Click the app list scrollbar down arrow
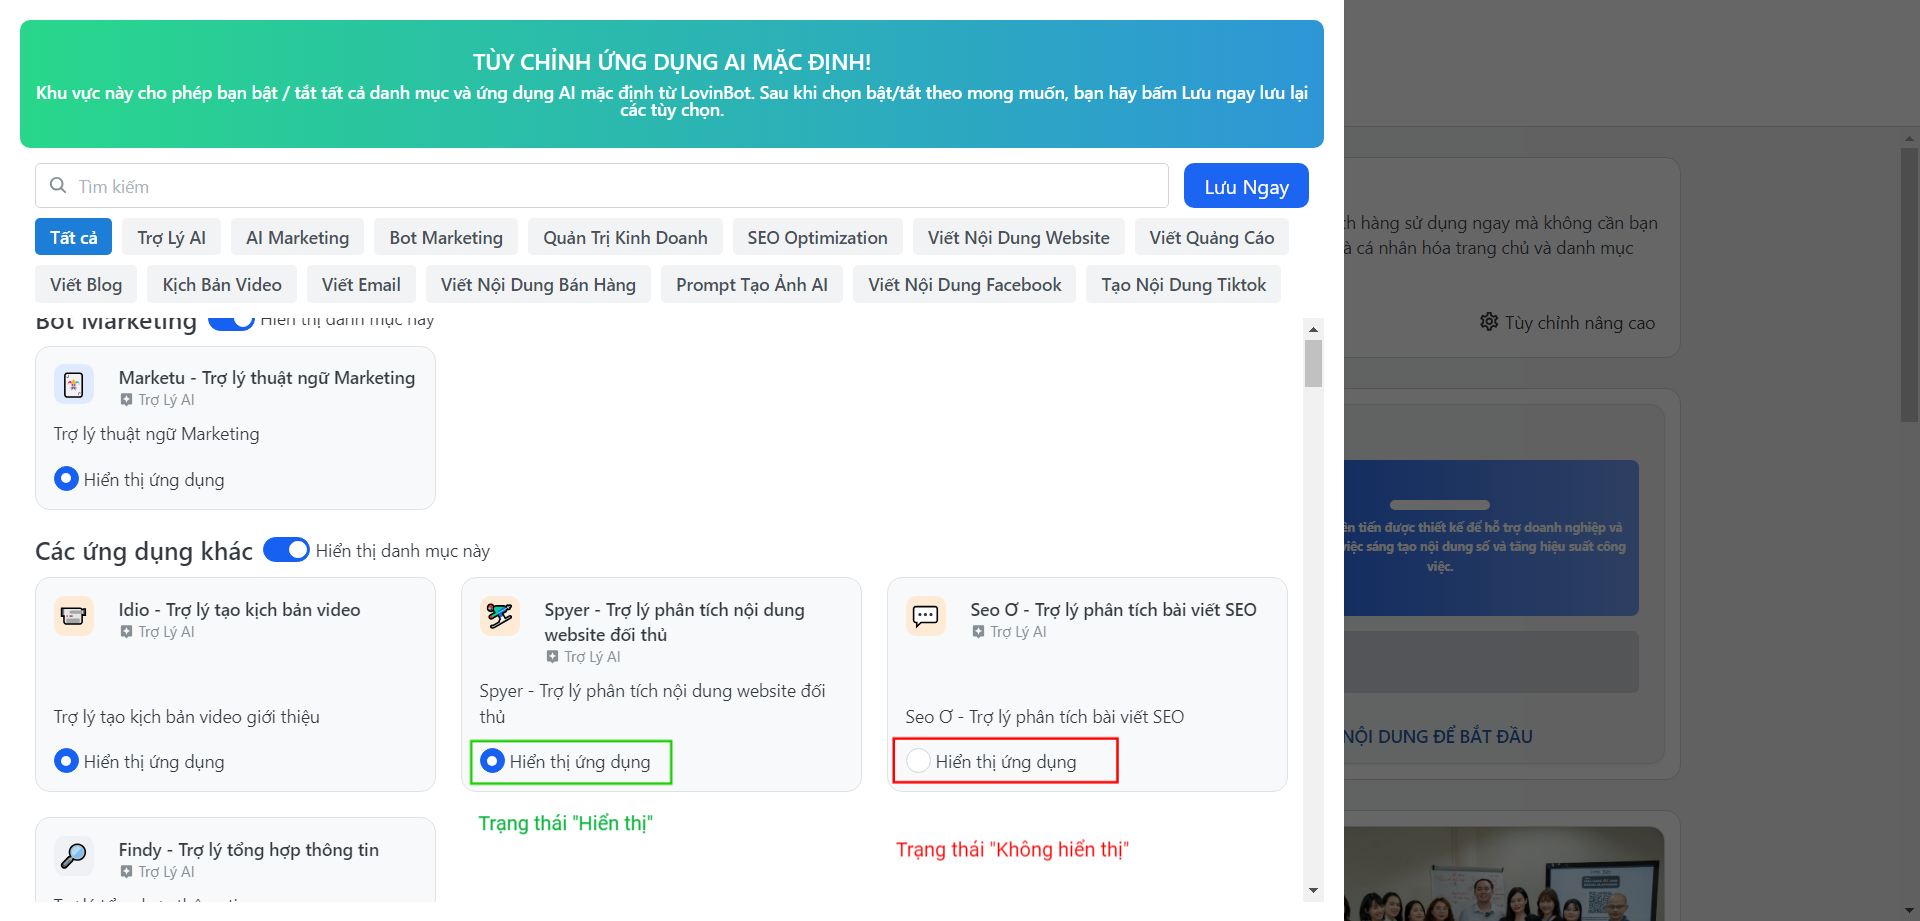This screenshot has height=921, width=1920. [x=1313, y=890]
